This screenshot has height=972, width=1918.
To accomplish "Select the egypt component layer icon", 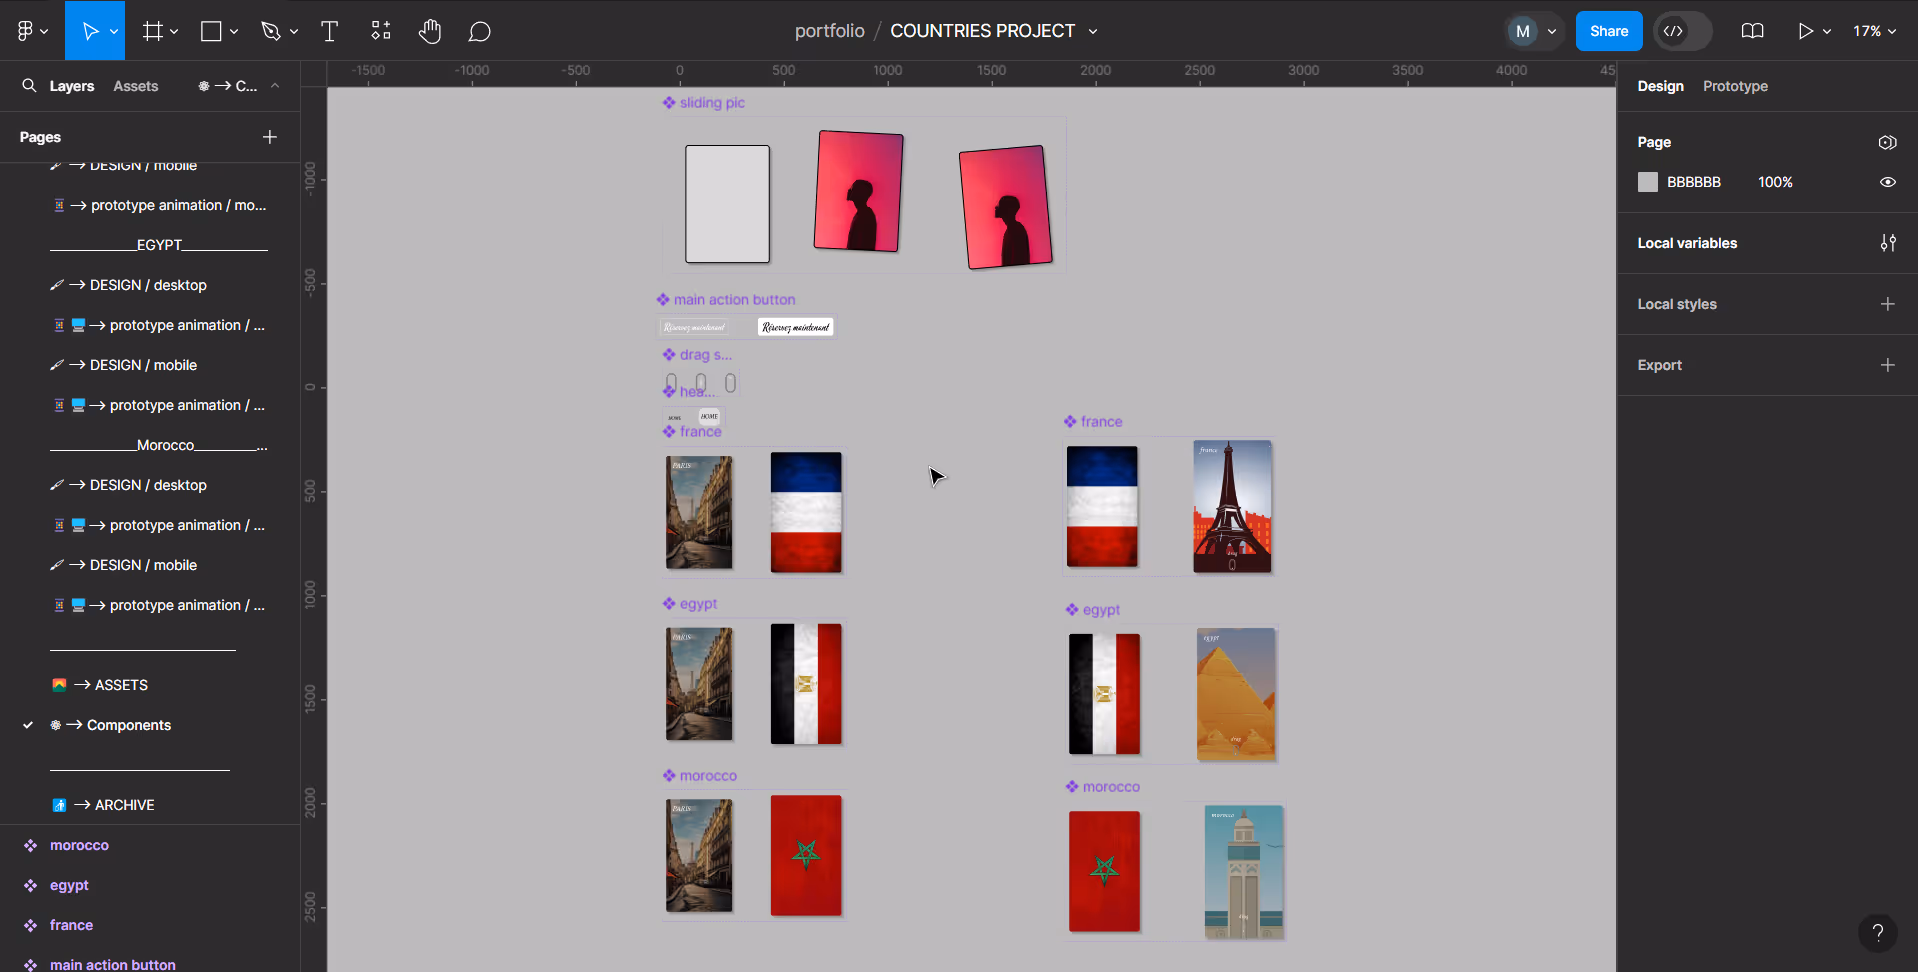I will pyautogui.click(x=31, y=885).
